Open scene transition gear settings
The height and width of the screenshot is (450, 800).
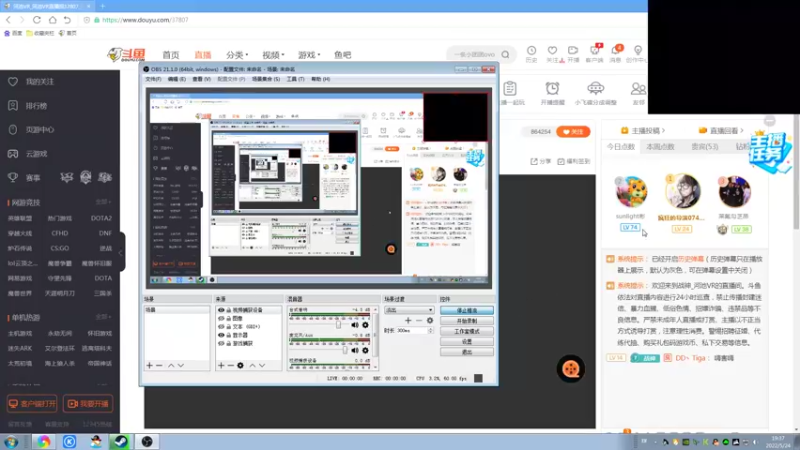pos(430,320)
